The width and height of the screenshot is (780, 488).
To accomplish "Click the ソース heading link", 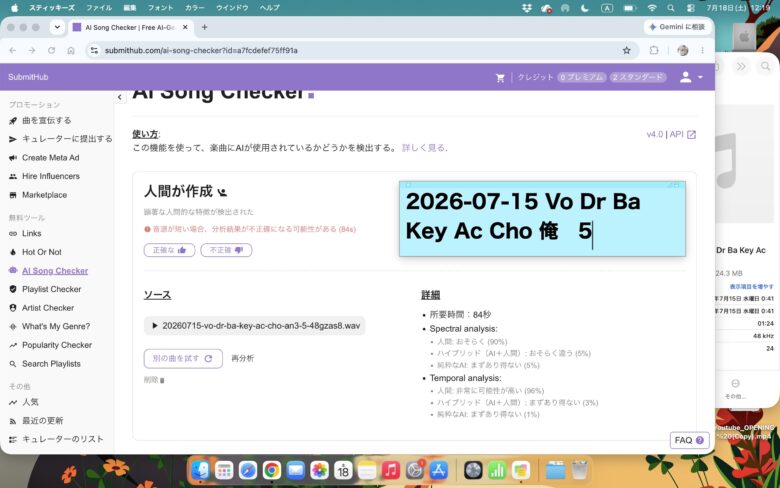I will coord(157,295).
